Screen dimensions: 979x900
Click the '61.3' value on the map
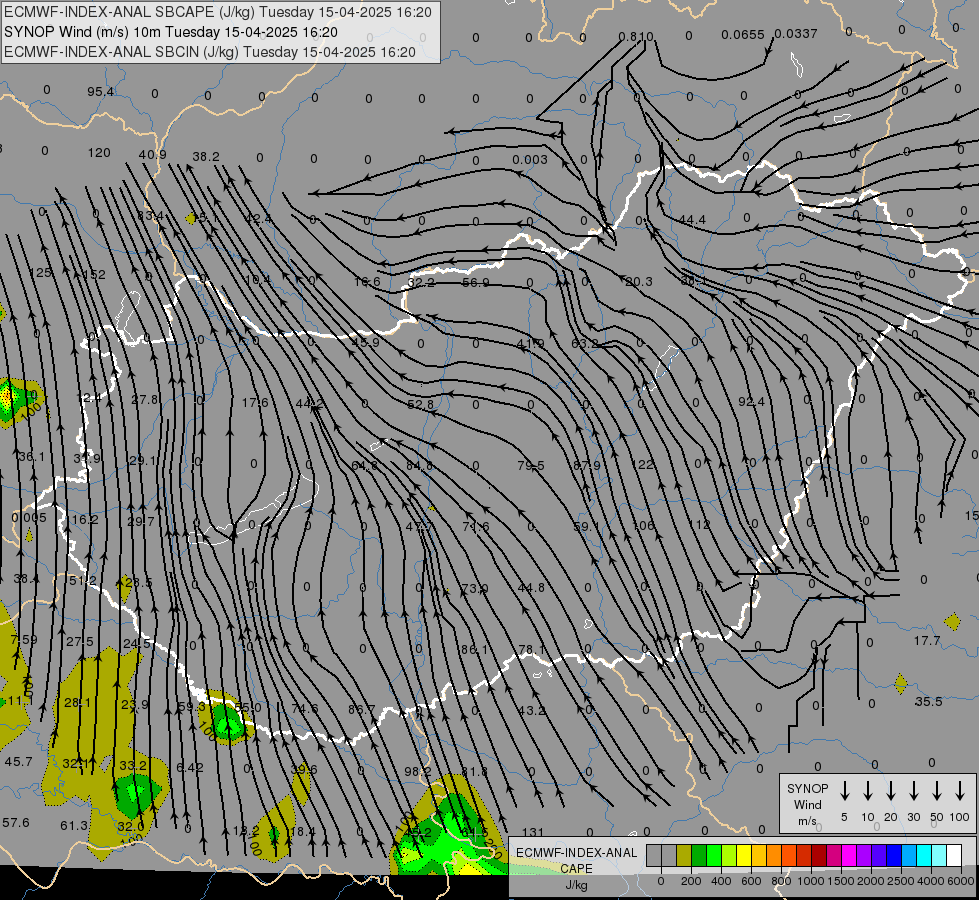click(x=74, y=825)
